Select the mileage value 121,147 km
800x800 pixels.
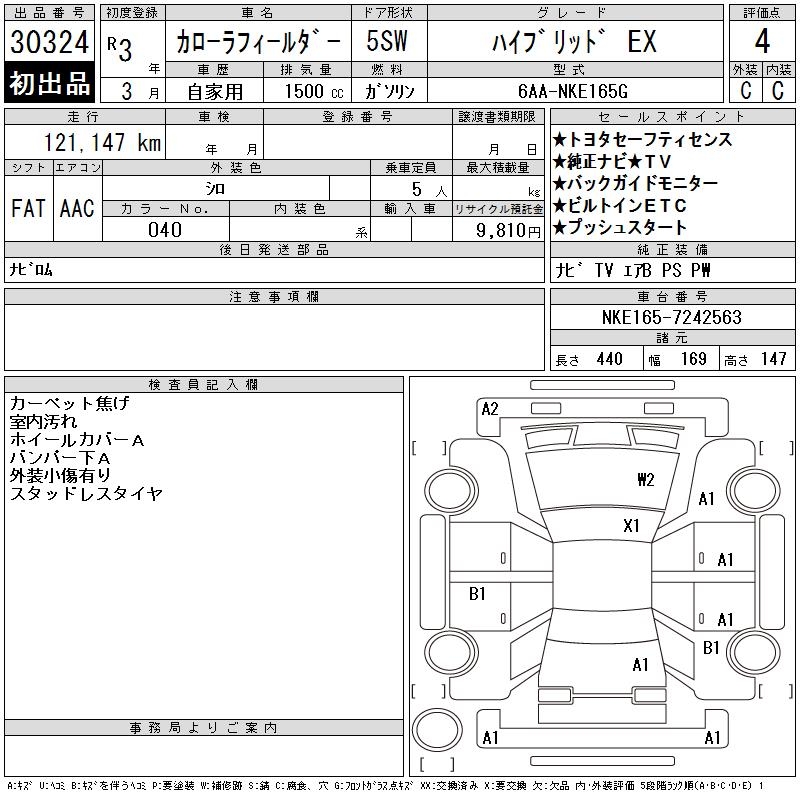click(x=88, y=143)
